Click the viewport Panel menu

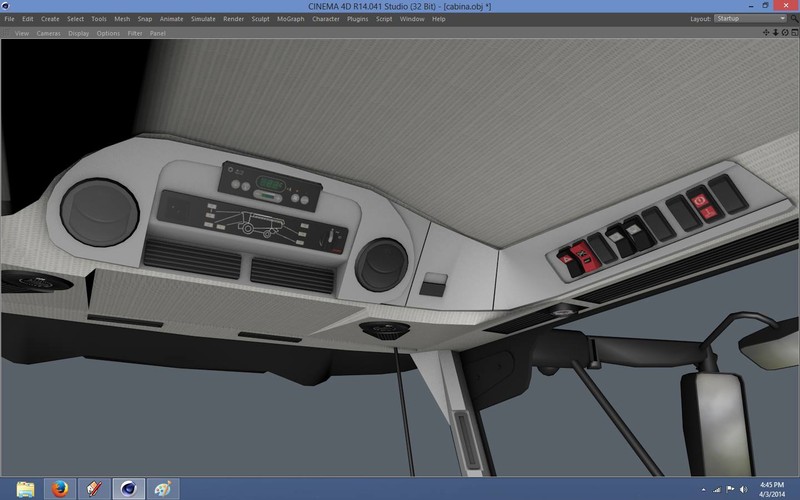click(158, 33)
